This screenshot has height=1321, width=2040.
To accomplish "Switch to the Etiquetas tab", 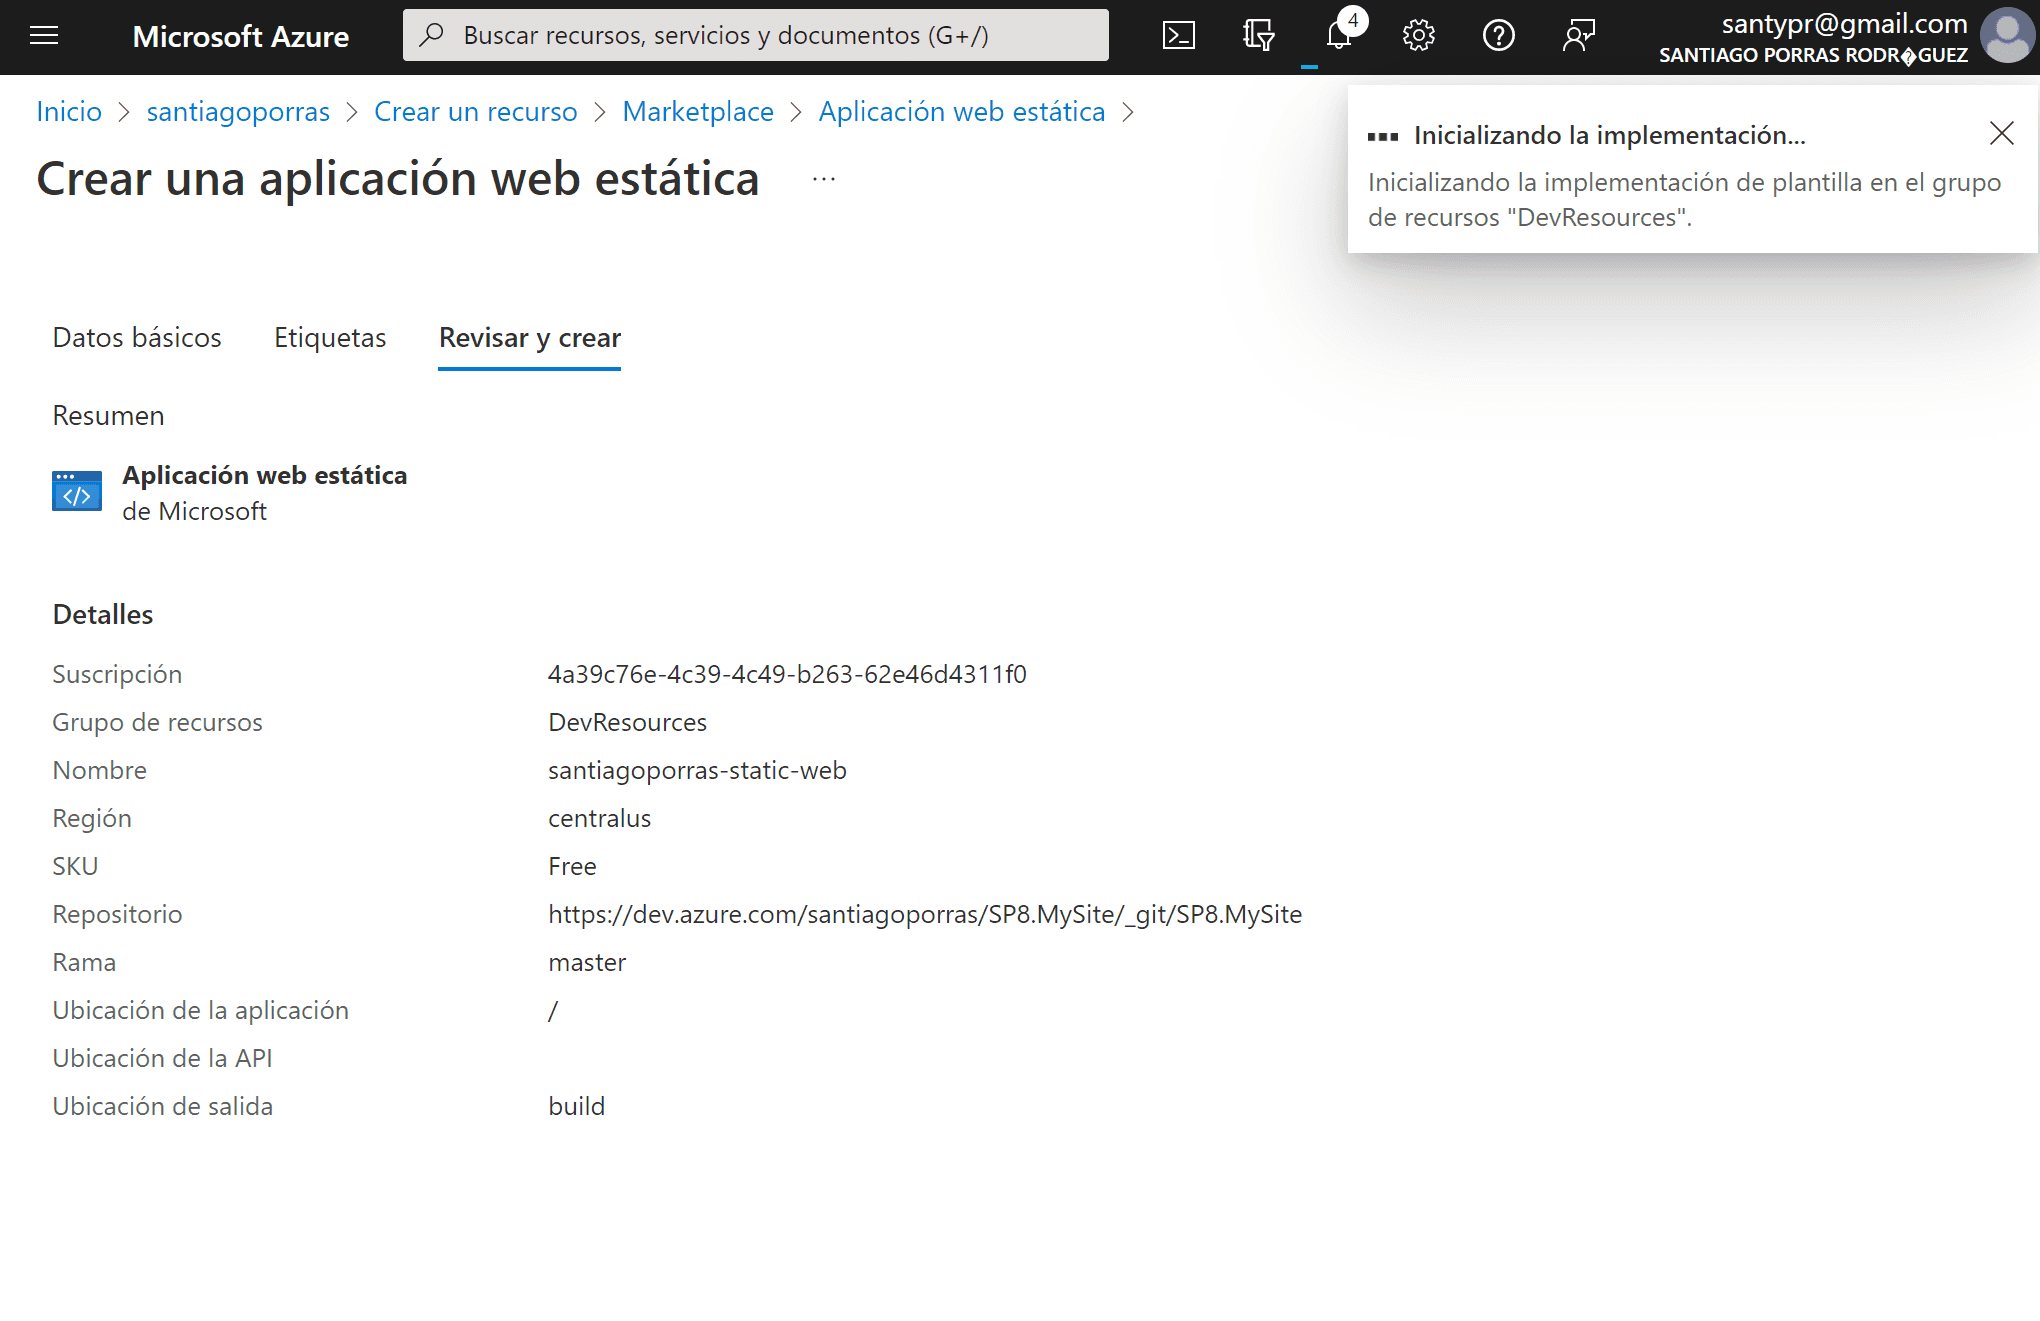I will [x=330, y=338].
